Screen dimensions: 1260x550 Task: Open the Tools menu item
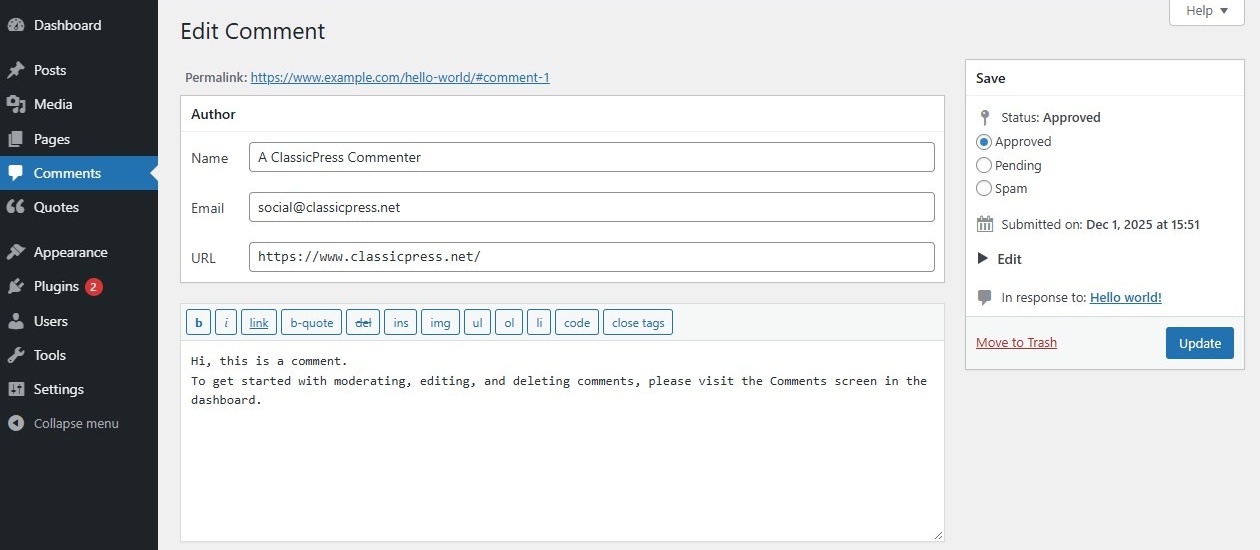[x=79, y=355]
